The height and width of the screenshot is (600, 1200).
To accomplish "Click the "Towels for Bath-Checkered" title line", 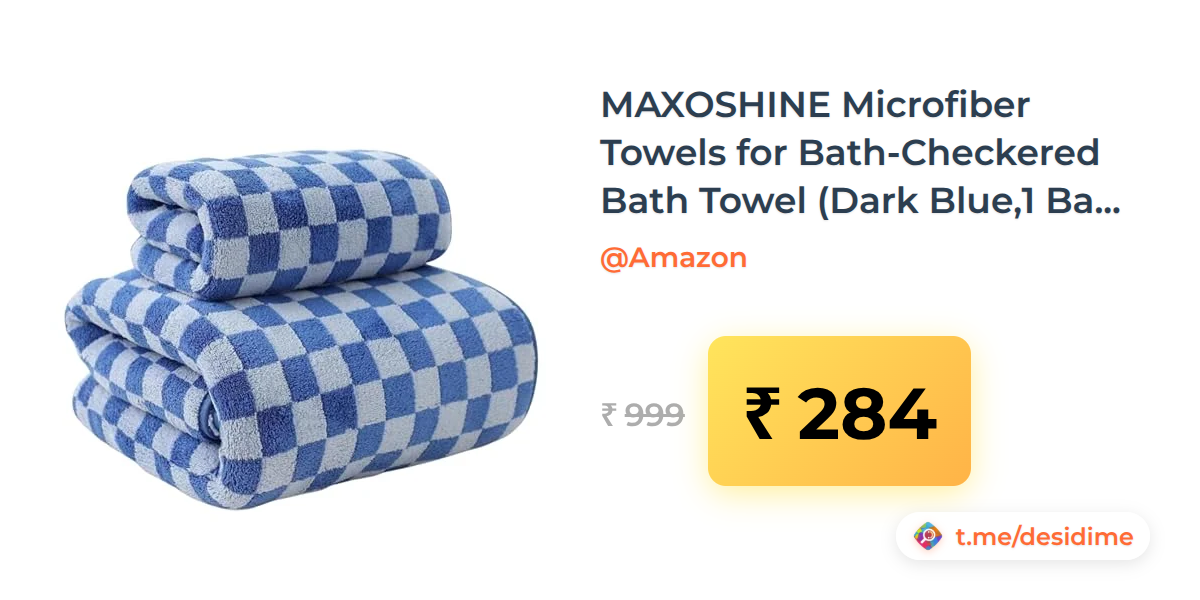I will click(x=850, y=153).
